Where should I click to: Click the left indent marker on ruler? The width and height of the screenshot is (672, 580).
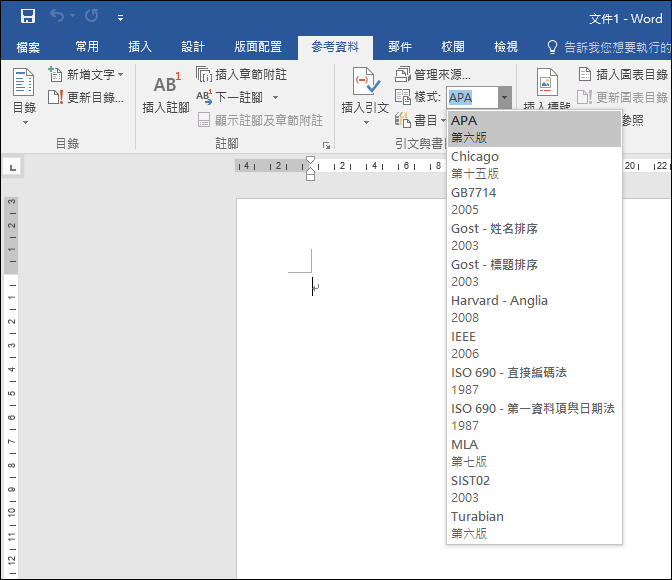[x=311, y=176]
